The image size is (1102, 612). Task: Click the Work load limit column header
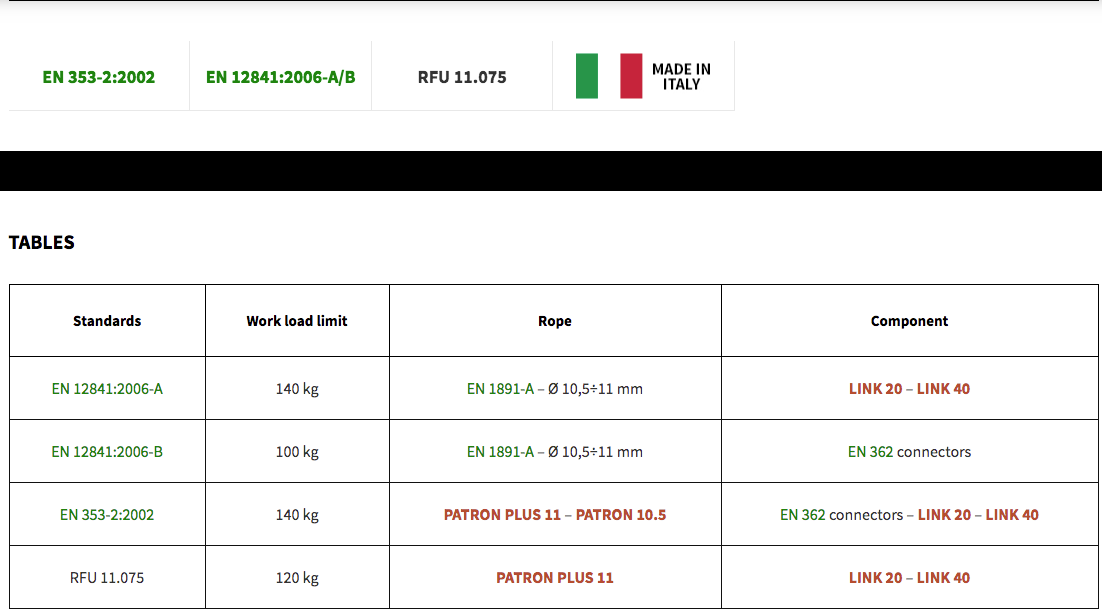[x=297, y=321]
